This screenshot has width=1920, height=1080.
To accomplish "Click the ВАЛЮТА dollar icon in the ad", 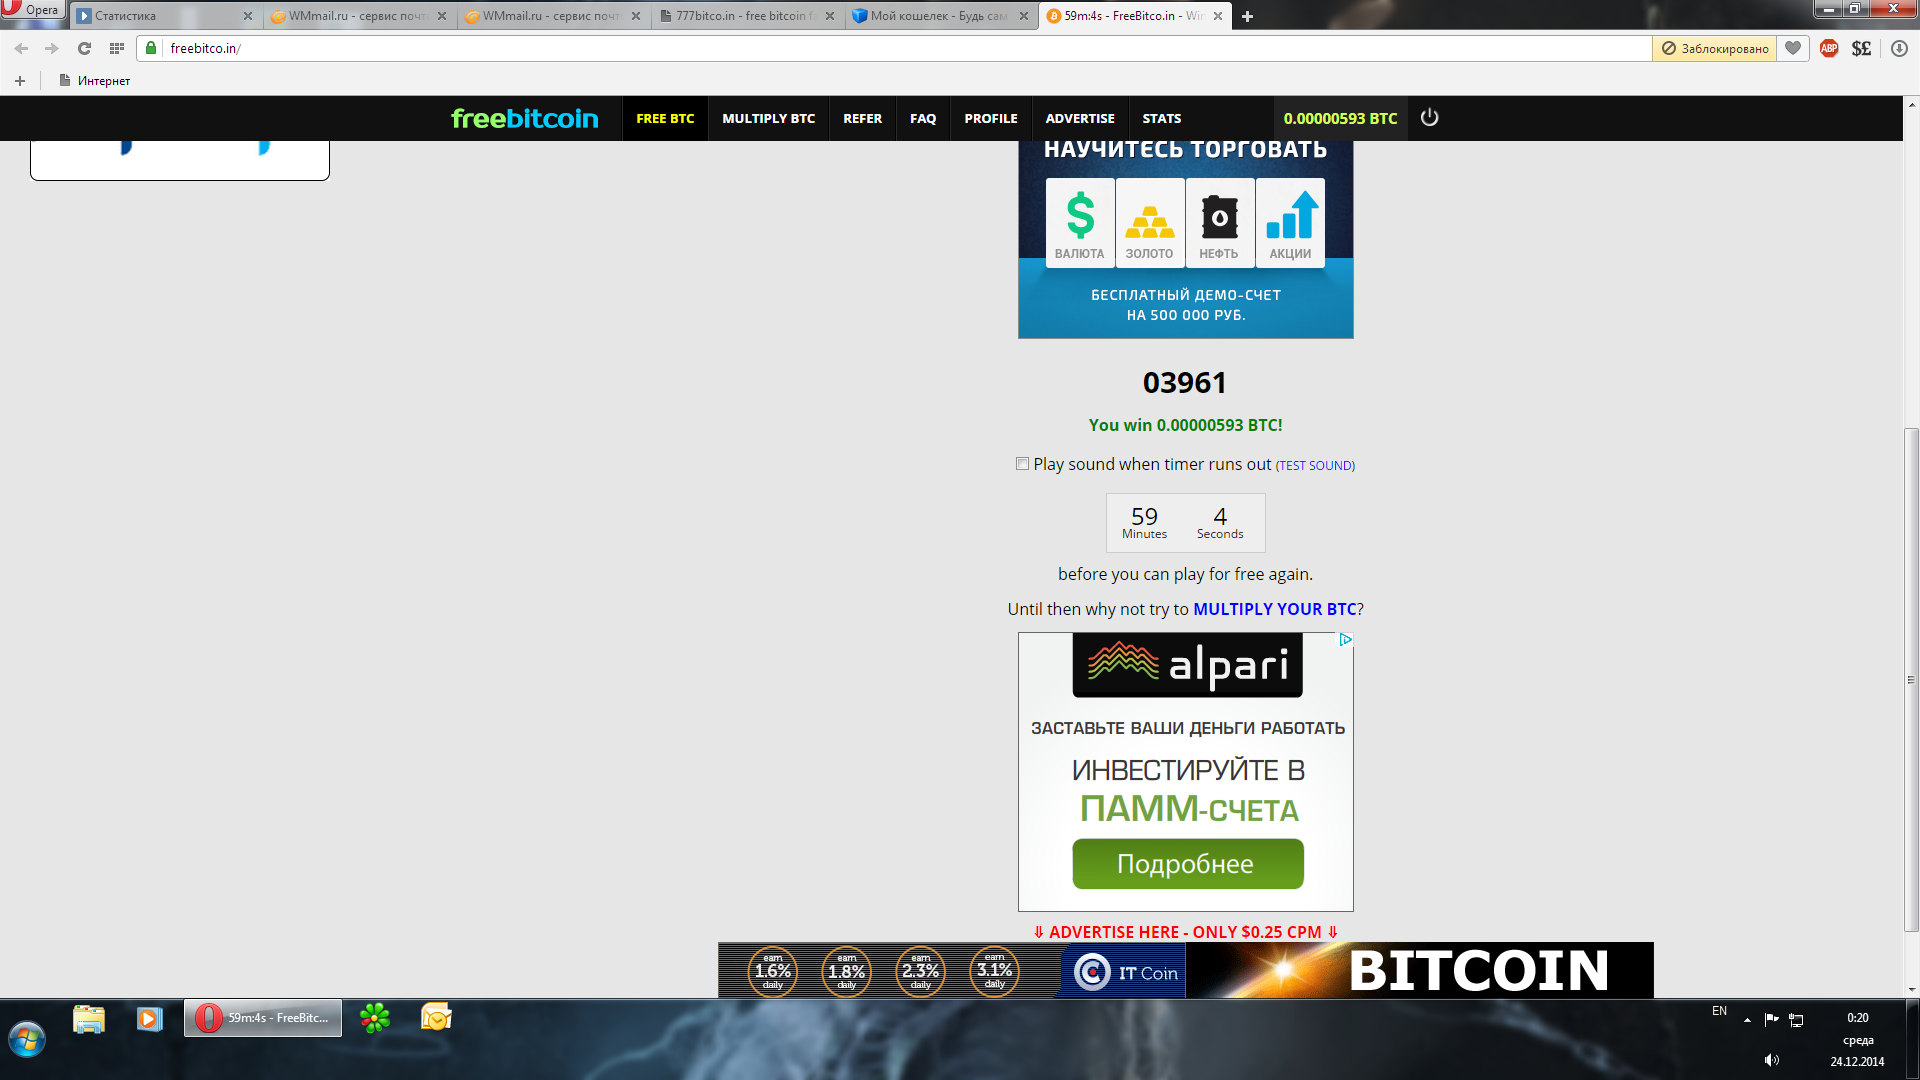I will pos(1080,223).
